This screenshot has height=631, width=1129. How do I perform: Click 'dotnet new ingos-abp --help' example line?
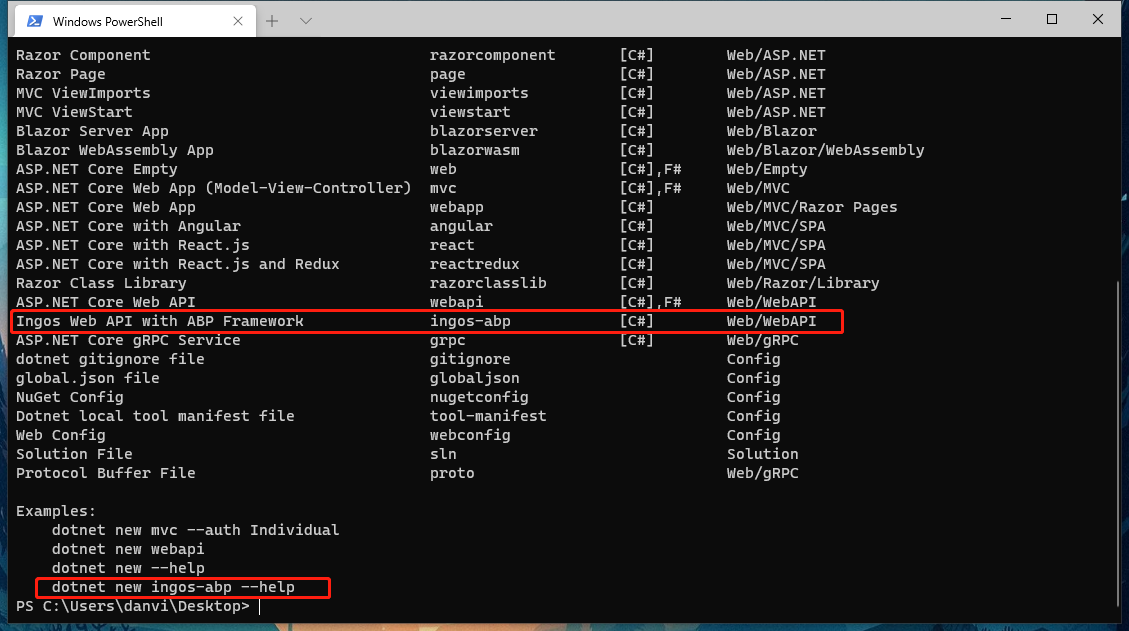pyautogui.click(x=173, y=587)
